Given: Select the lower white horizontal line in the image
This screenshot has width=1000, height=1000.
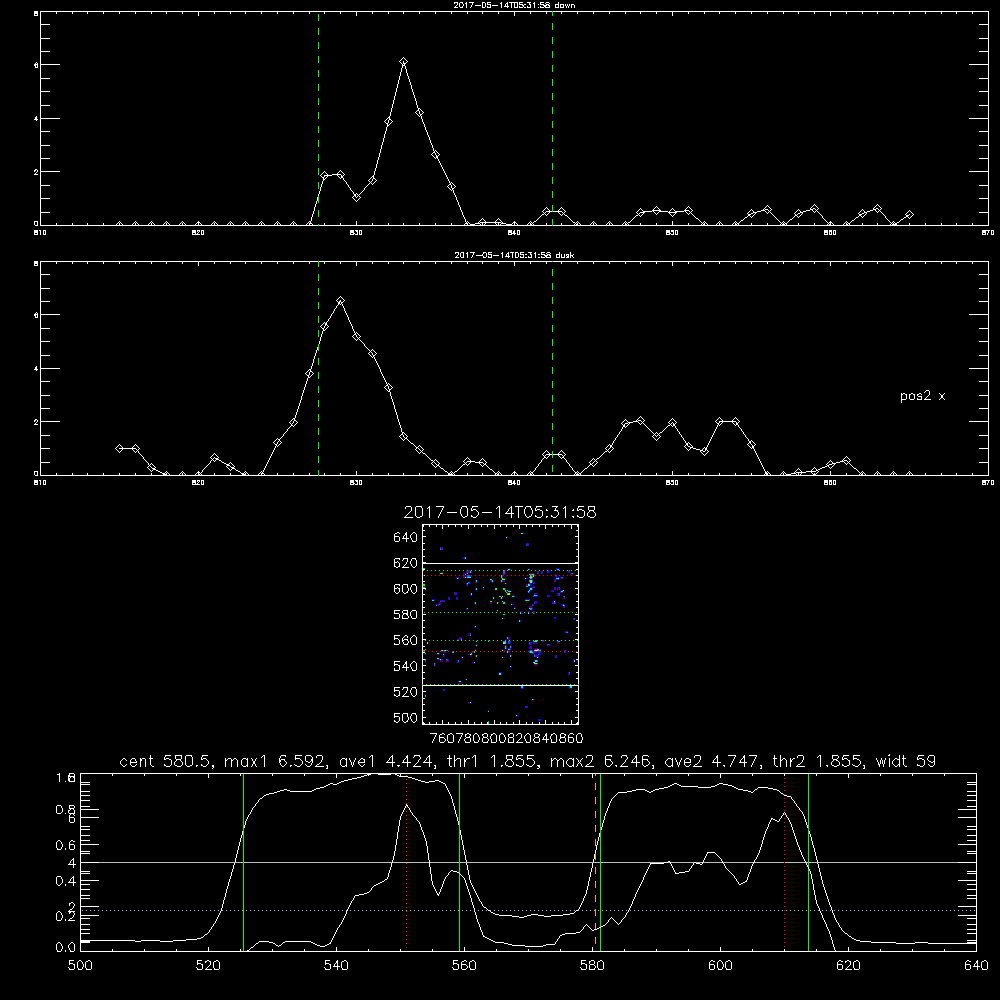Looking at the screenshot, I should click(500, 686).
